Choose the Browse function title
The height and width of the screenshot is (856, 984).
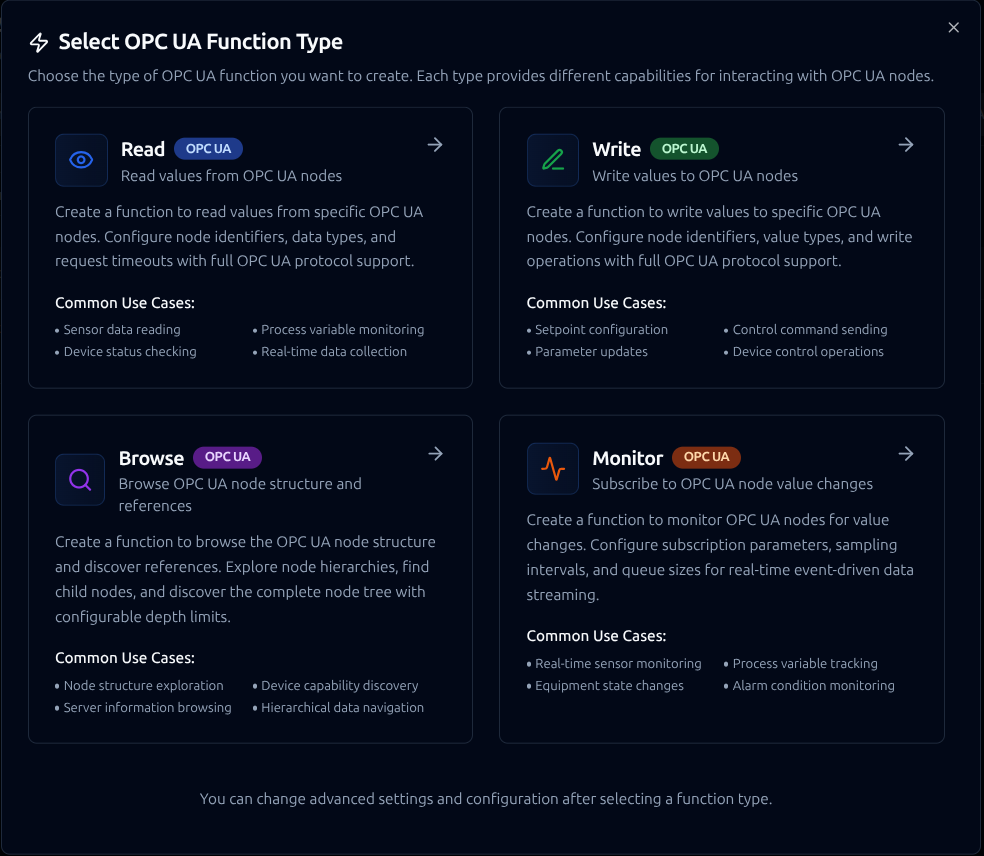tap(151, 458)
